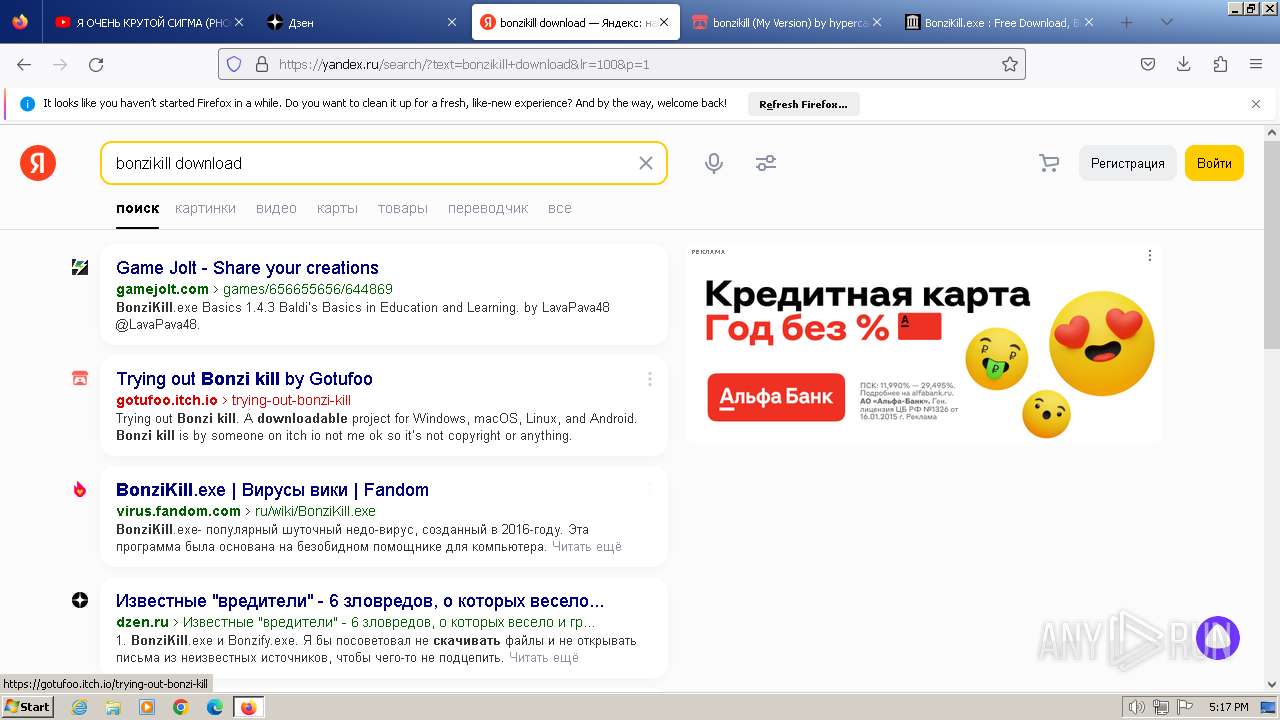Select the товары search category
Viewport: 1280px width, 720px height.
coord(403,208)
